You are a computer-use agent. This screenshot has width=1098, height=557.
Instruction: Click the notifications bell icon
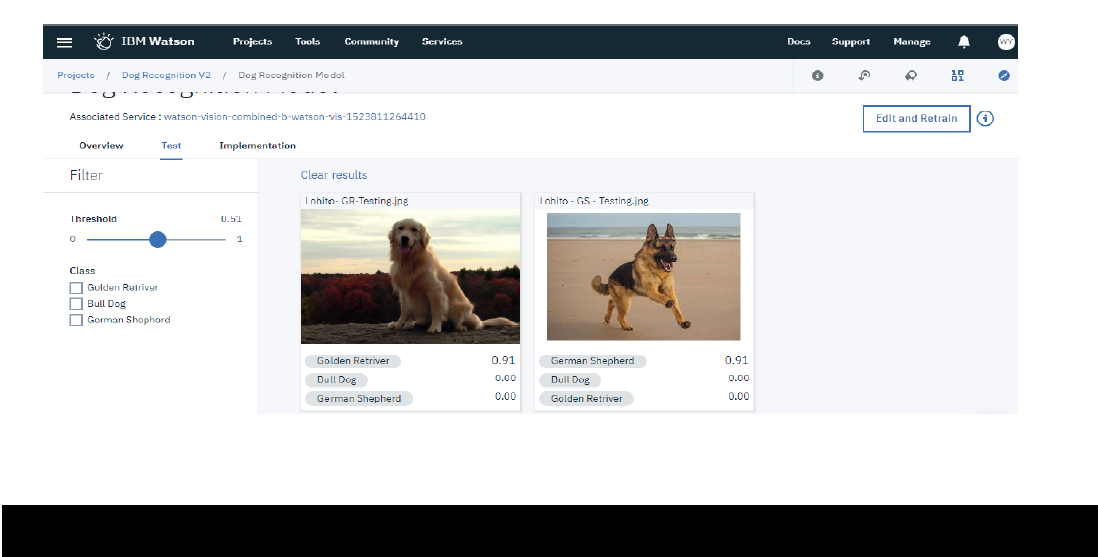coord(964,42)
